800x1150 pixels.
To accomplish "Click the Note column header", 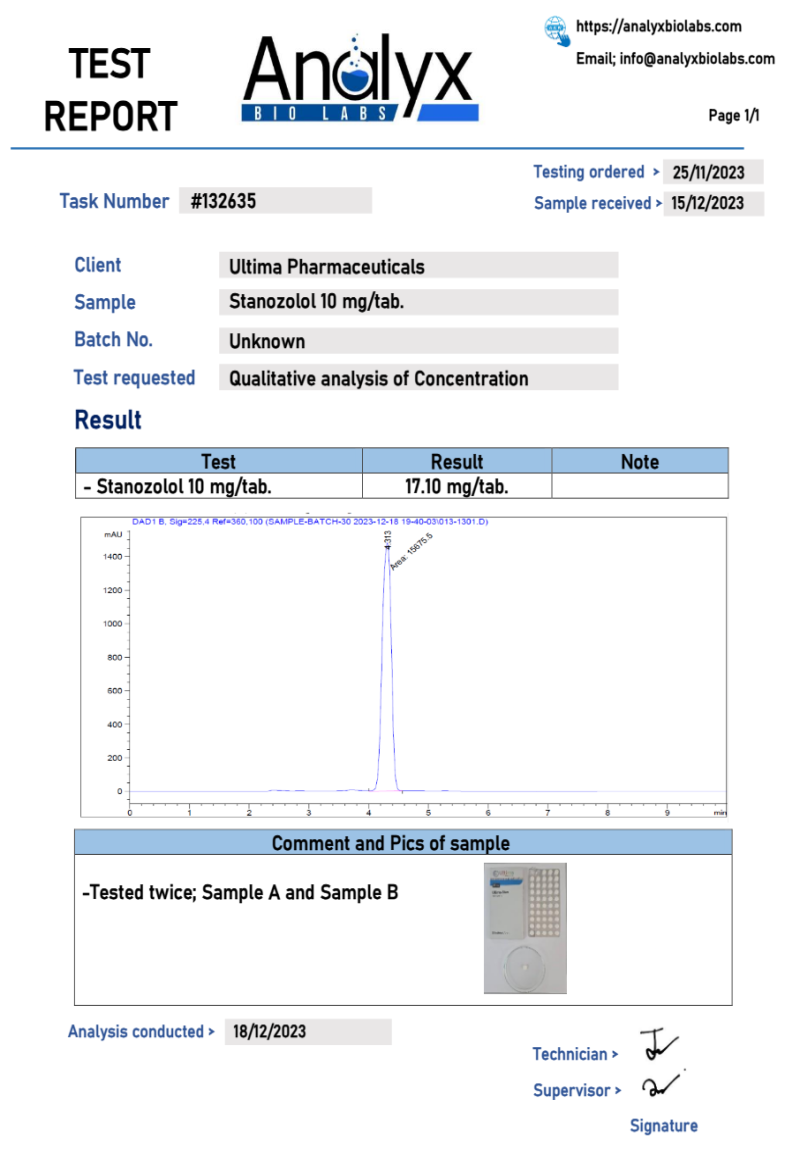I will pos(639,461).
